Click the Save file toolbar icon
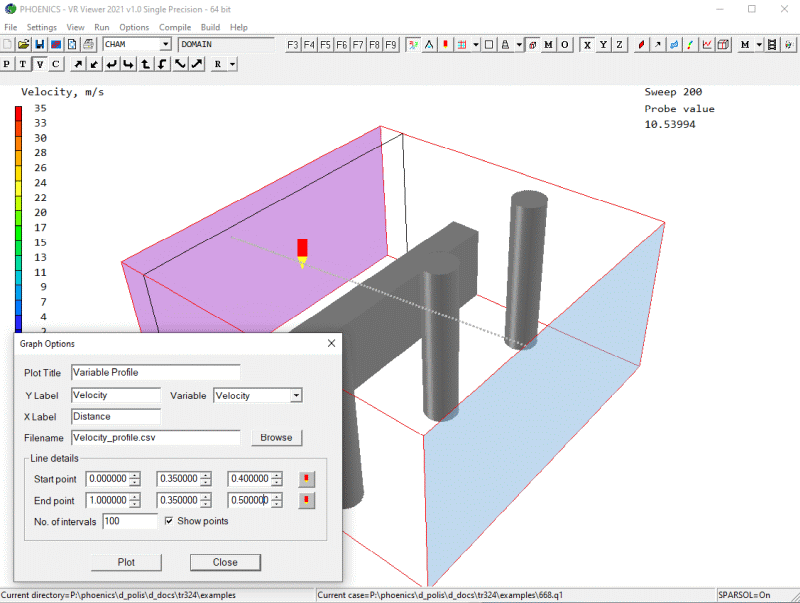Image resolution: width=800 pixels, height=603 pixels. tap(39, 44)
